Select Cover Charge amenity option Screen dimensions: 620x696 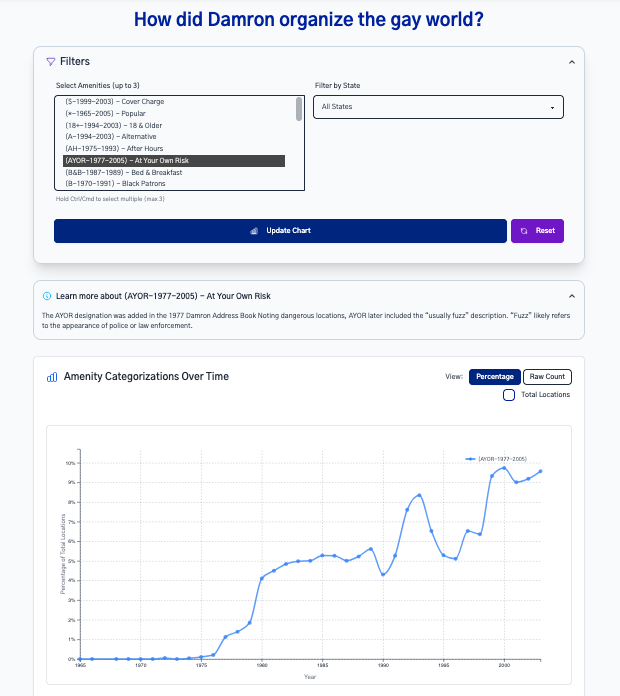point(115,102)
